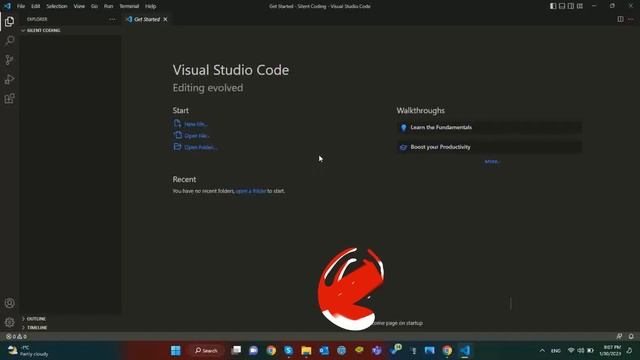This screenshot has height=360, width=640.
Task: Open the Windows Start menu
Action: tap(176, 350)
